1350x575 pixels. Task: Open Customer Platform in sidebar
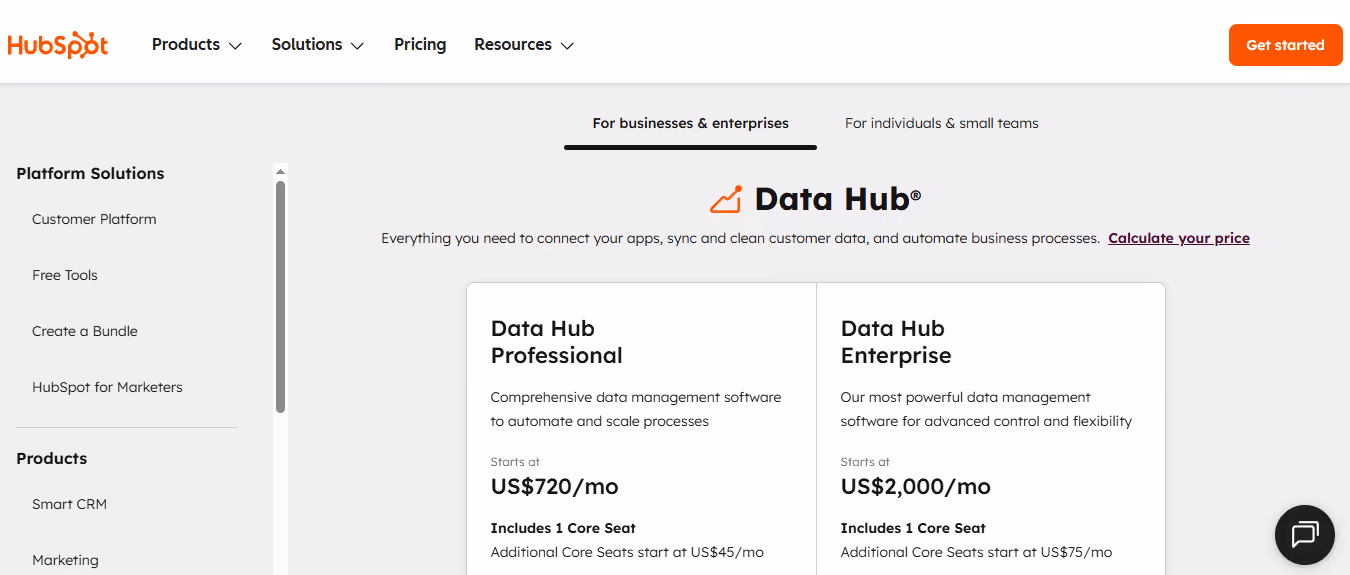click(94, 219)
